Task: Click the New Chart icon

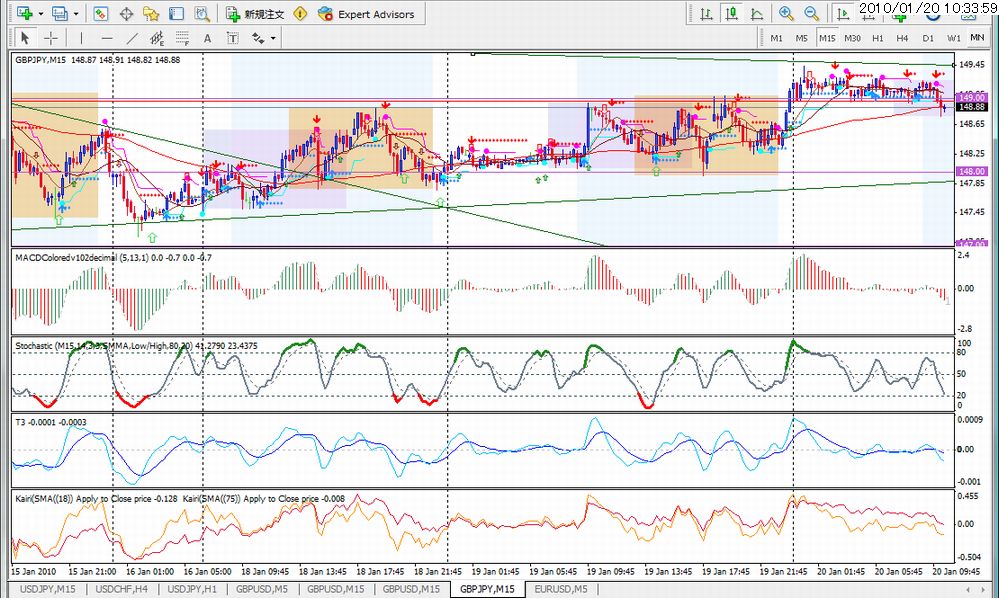Action: tap(25, 13)
